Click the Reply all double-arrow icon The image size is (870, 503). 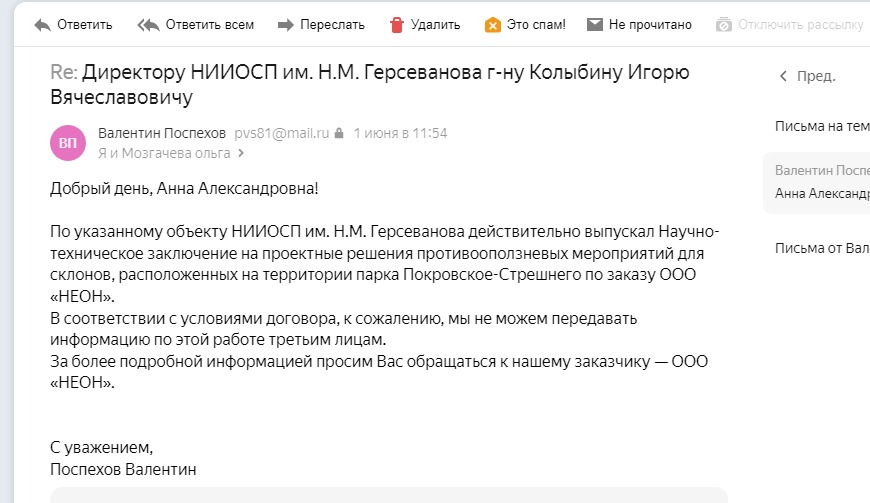pos(148,25)
